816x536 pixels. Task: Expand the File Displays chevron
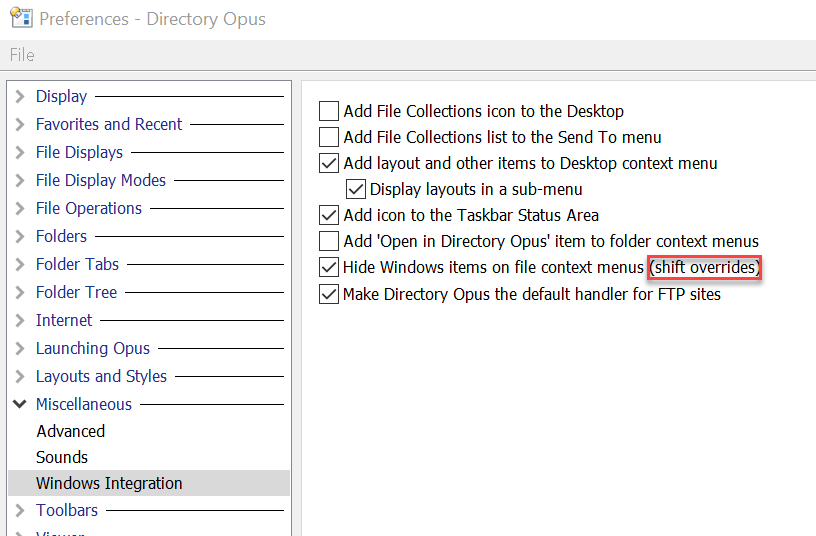[x=20, y=152]
